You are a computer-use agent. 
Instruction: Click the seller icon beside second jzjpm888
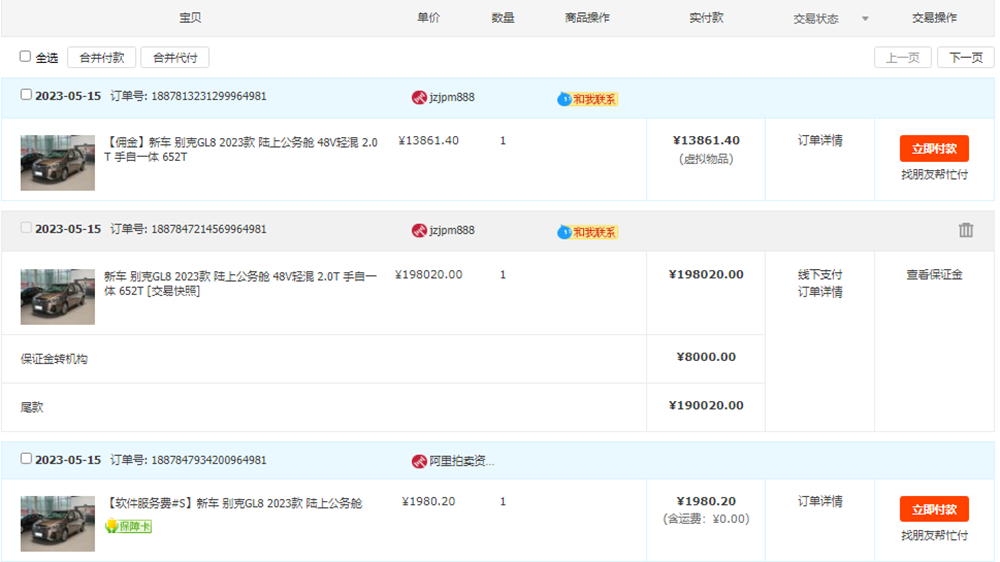419,231
